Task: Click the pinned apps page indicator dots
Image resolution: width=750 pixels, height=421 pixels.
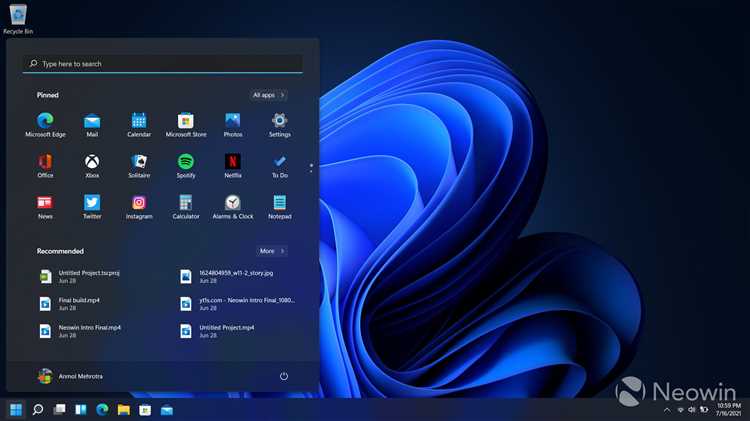Action: coord(311,168)
